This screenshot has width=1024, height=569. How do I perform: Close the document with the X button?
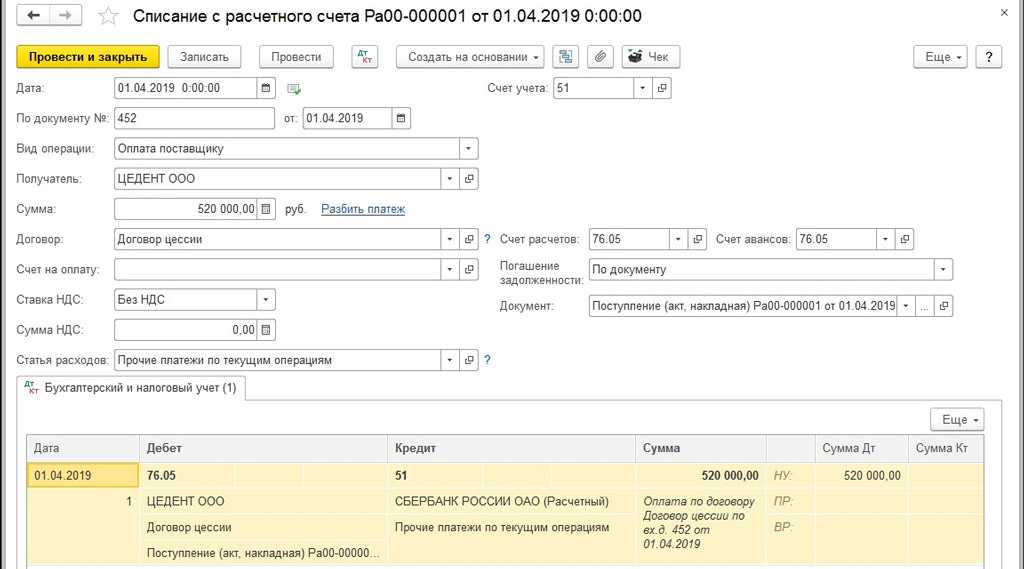(x=1004, y=12)
